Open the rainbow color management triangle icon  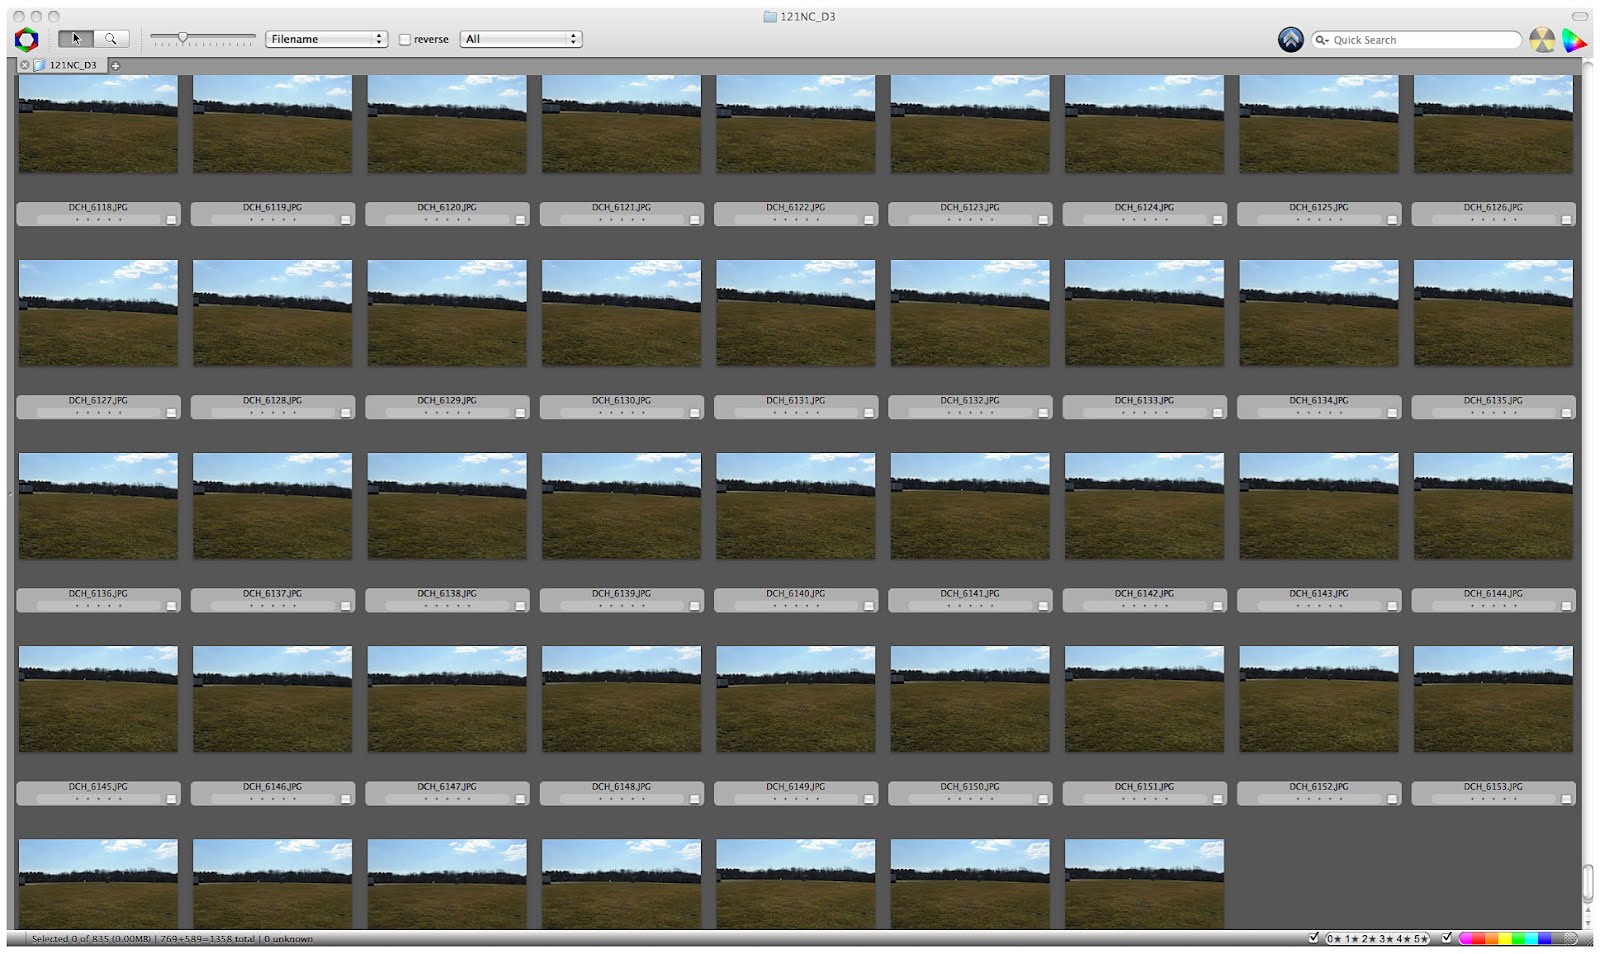pyautogui.click(x=1574, y=40)
